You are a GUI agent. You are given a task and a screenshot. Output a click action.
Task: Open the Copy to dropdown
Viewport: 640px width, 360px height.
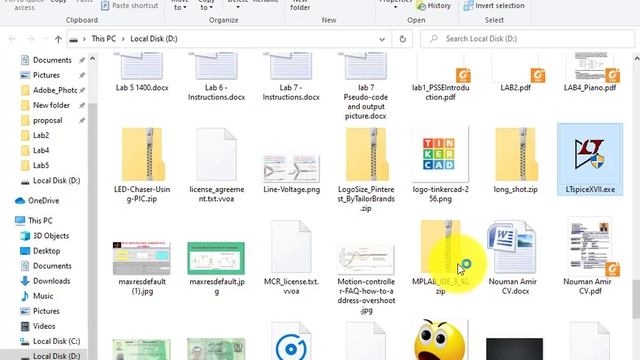point(206,6)
